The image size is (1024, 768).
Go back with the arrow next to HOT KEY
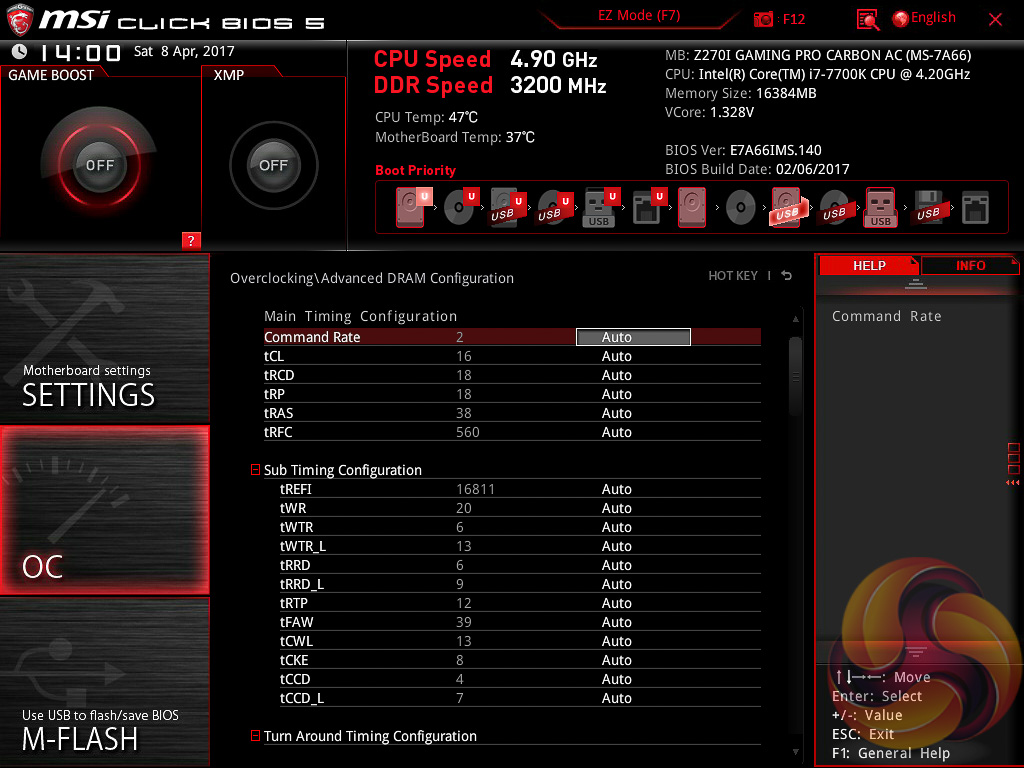pyautogui.click(x=786, y=276)
